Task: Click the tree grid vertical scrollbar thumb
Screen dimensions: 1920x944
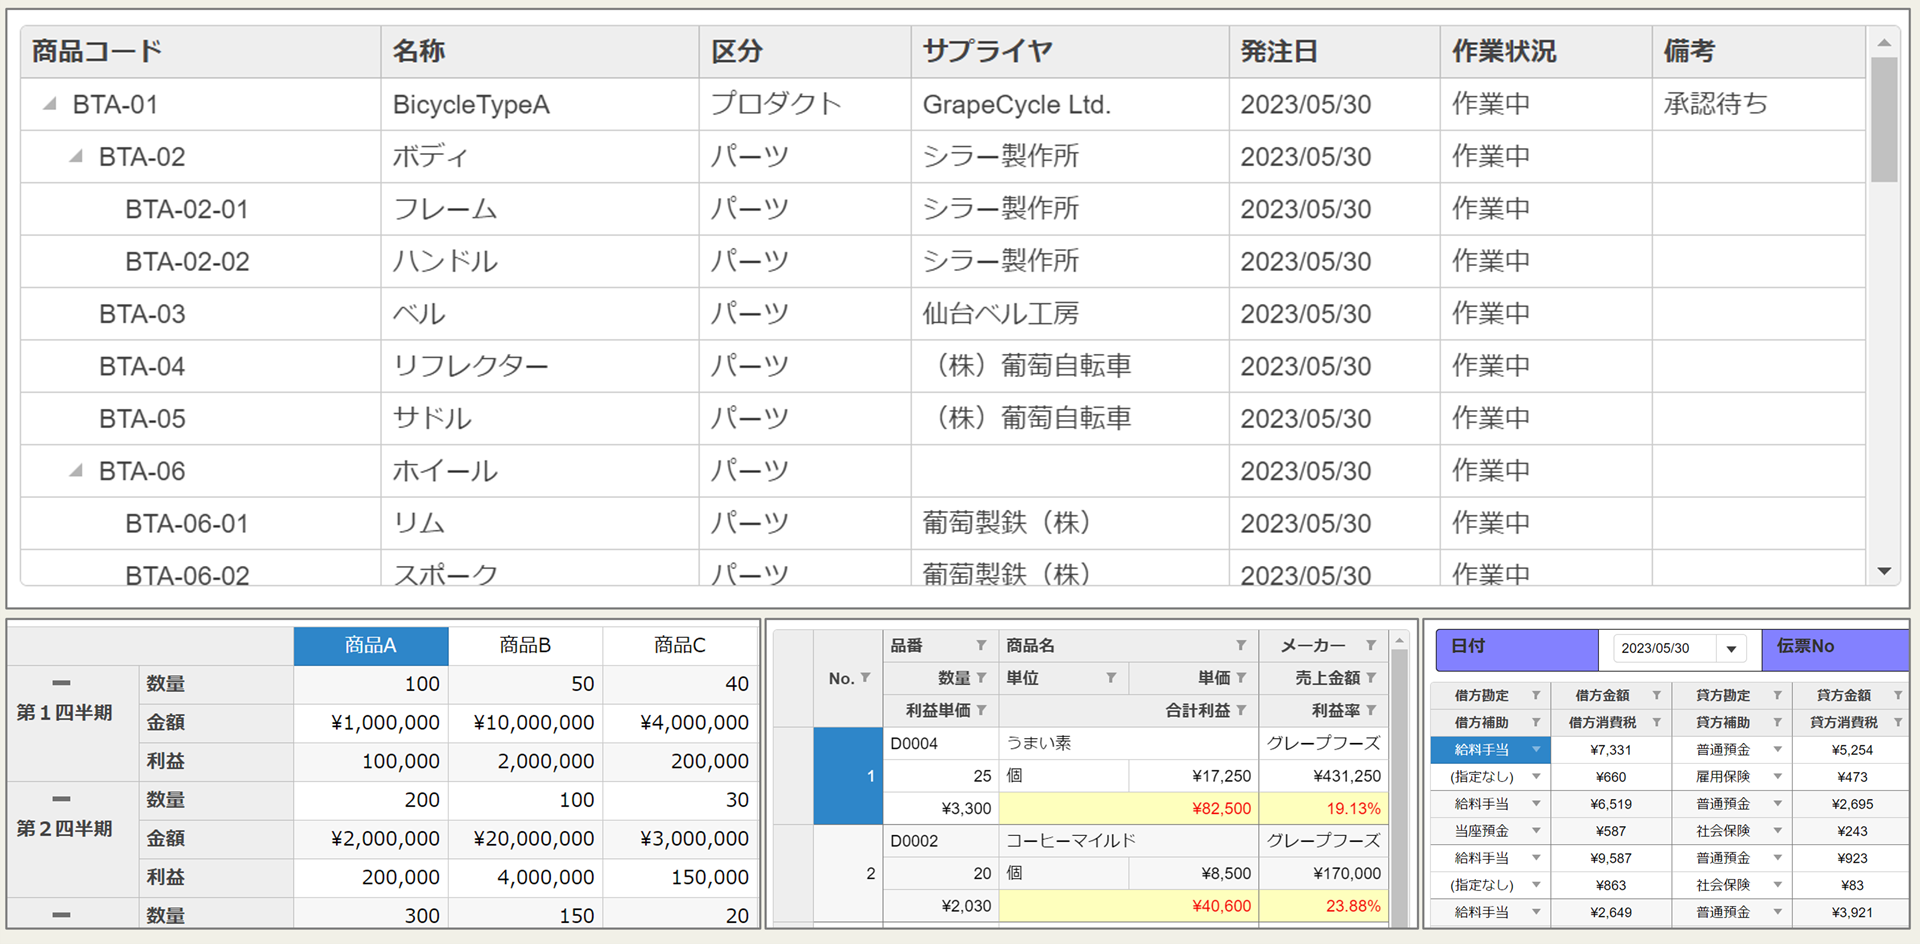Action: [x=1884, y=120]
